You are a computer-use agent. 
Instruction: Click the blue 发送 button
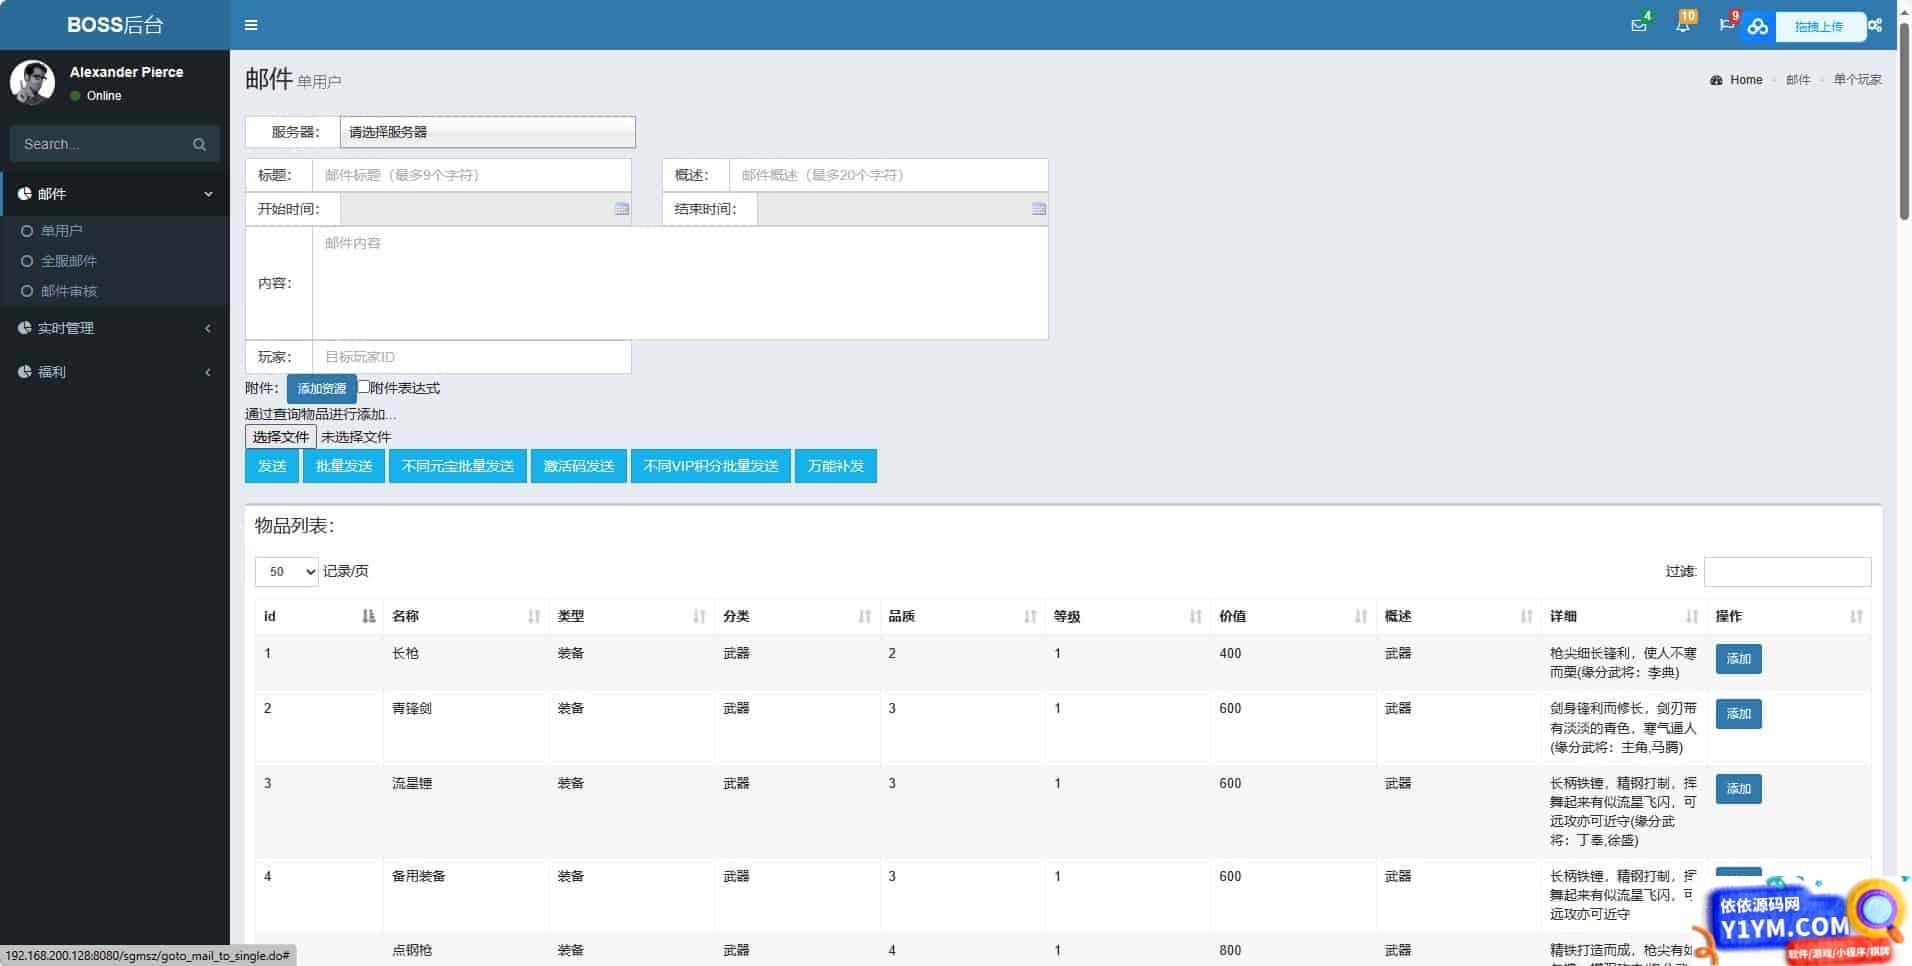(x=272, y=466)
